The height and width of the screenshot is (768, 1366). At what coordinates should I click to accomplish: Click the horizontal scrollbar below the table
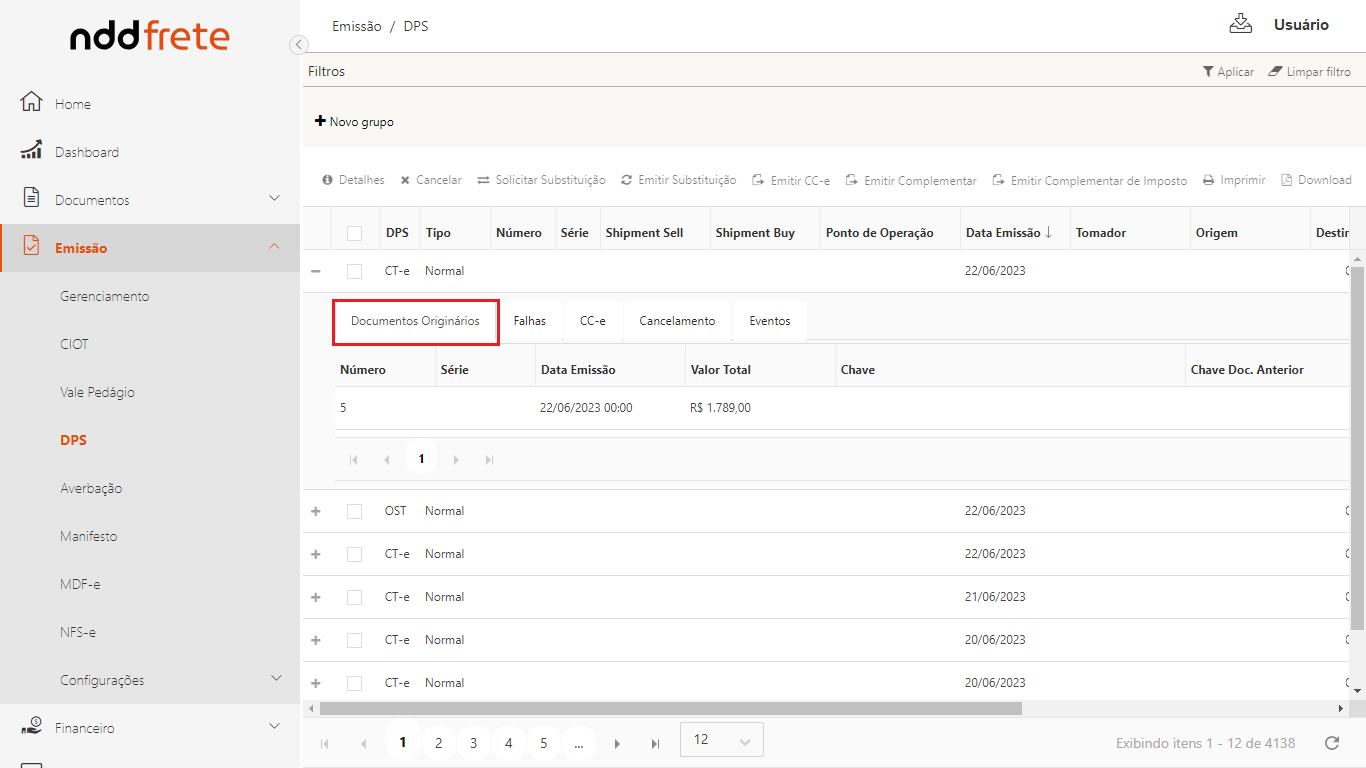(670, 708)
